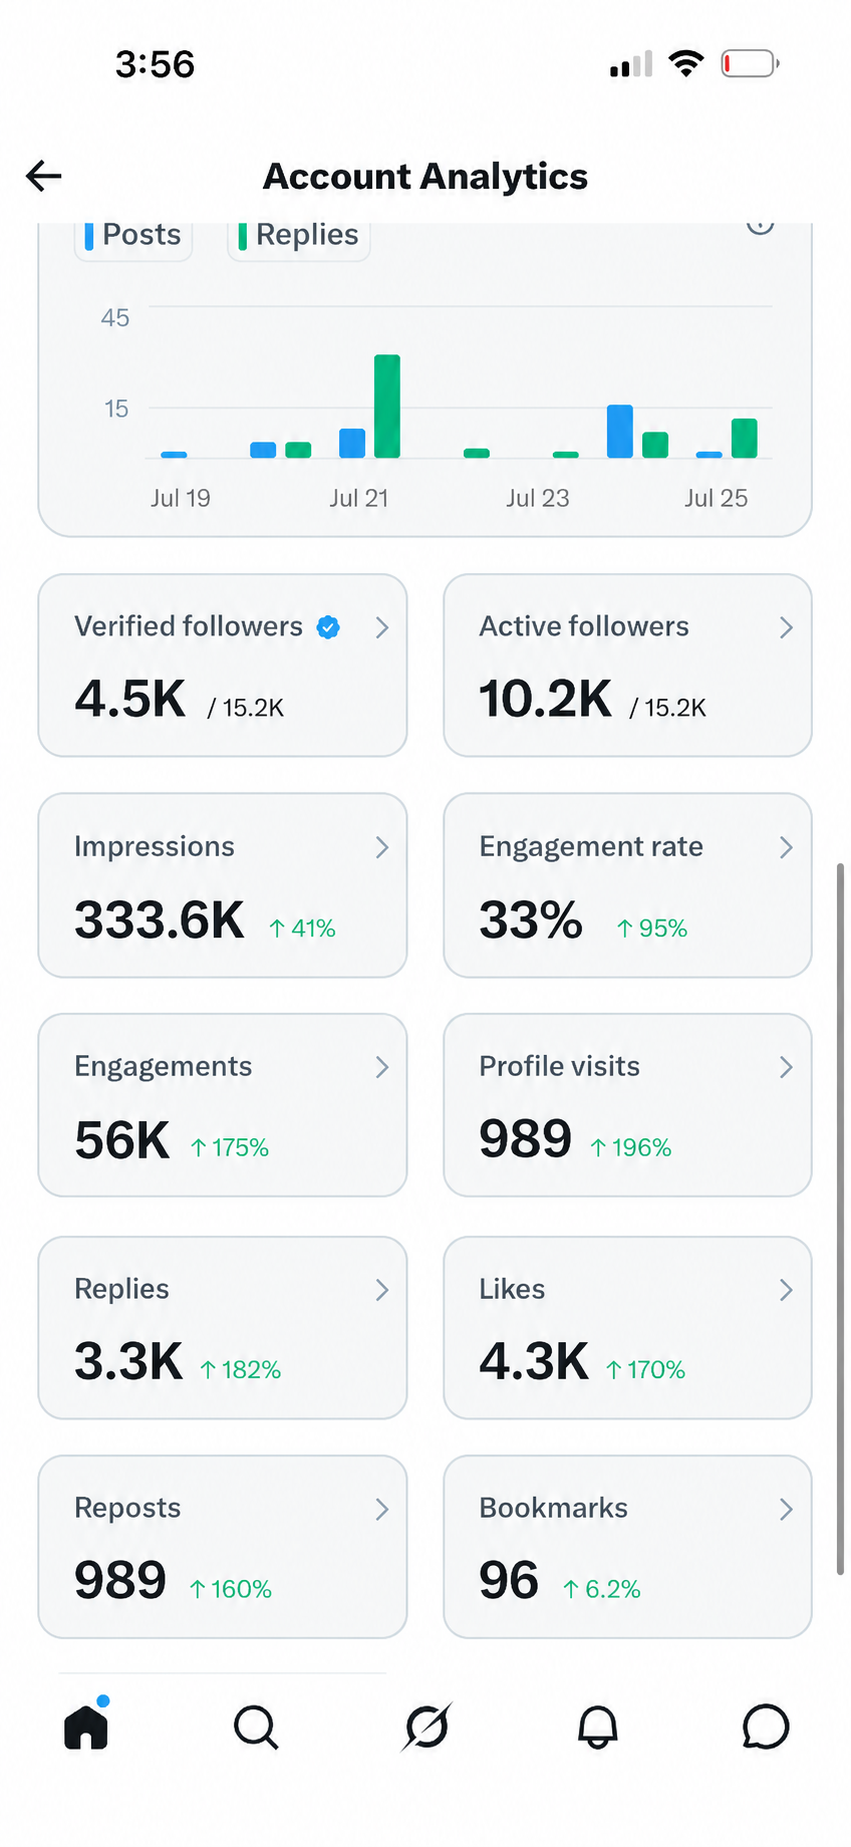Open the Grok slash icon
851x1847 pixels.
tap(427, 1726)
